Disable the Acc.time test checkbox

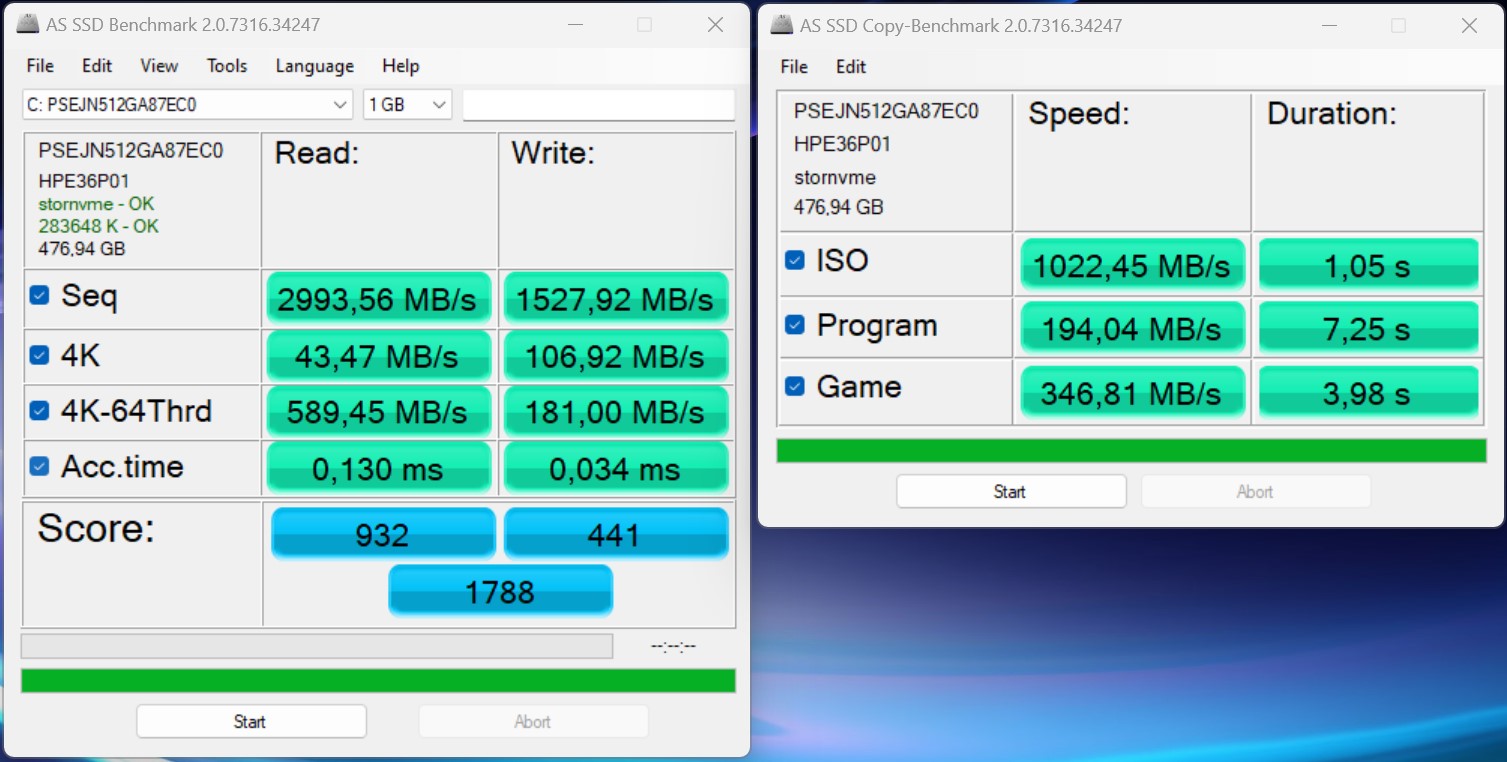pos(40,466)
